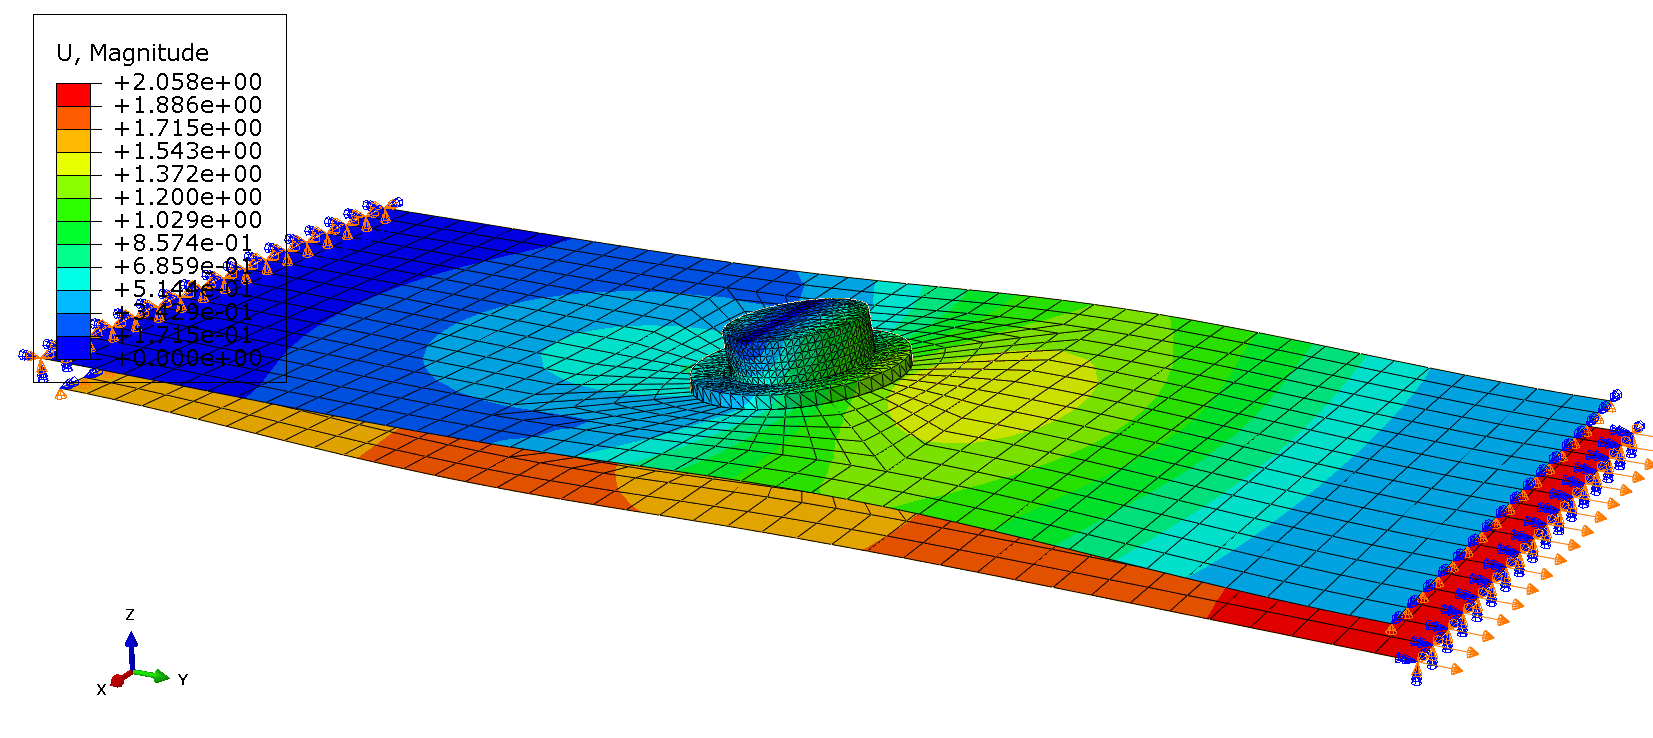
Task: Click the blue Z-axis arrow of the triad
Action: 131,650
